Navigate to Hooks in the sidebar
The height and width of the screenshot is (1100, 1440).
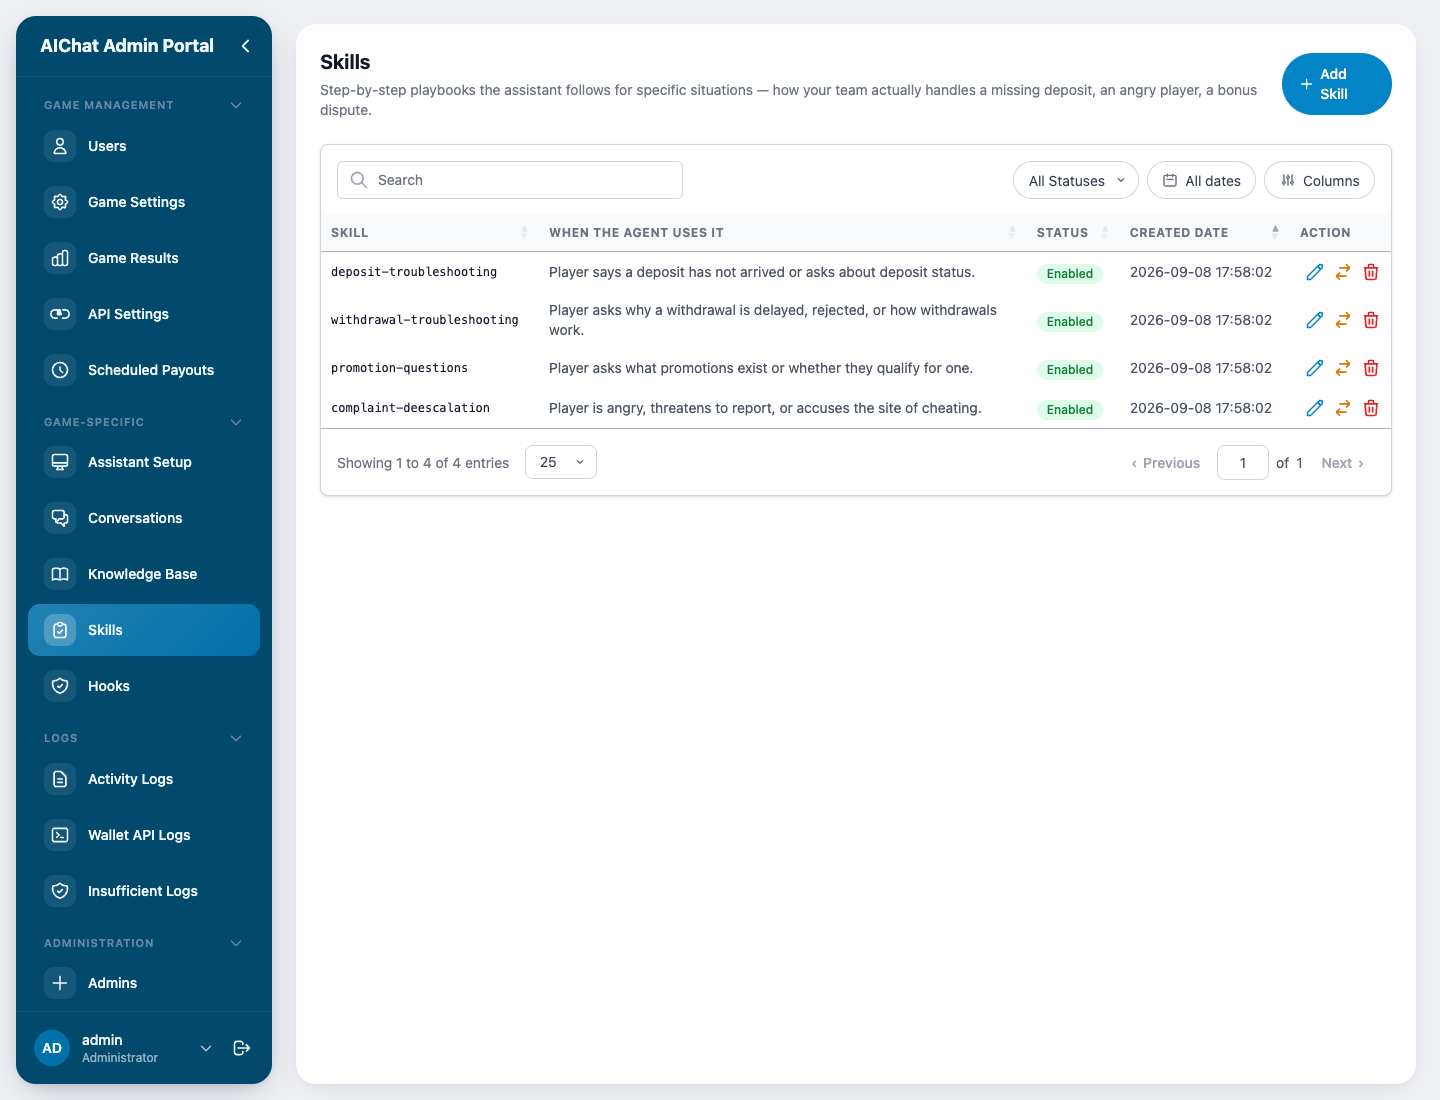tap(144, 686)
